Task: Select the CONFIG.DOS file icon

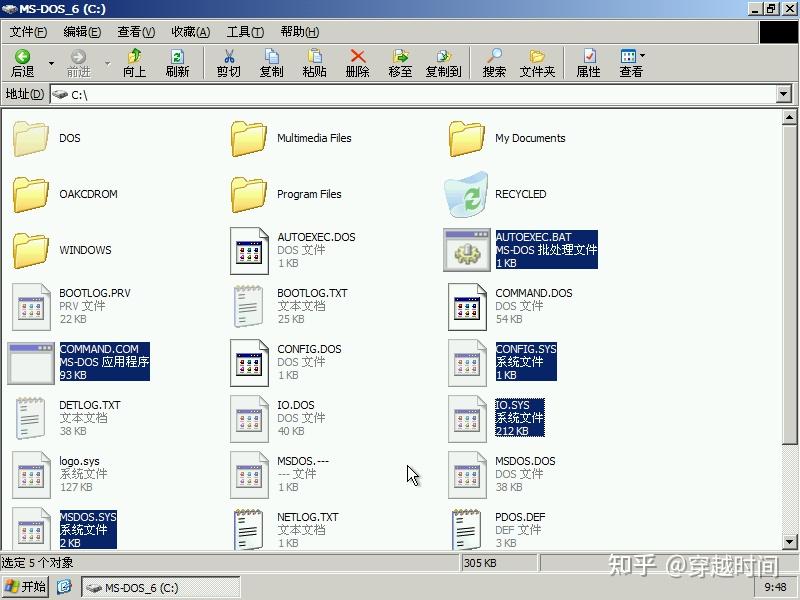Action: point(249,363)
